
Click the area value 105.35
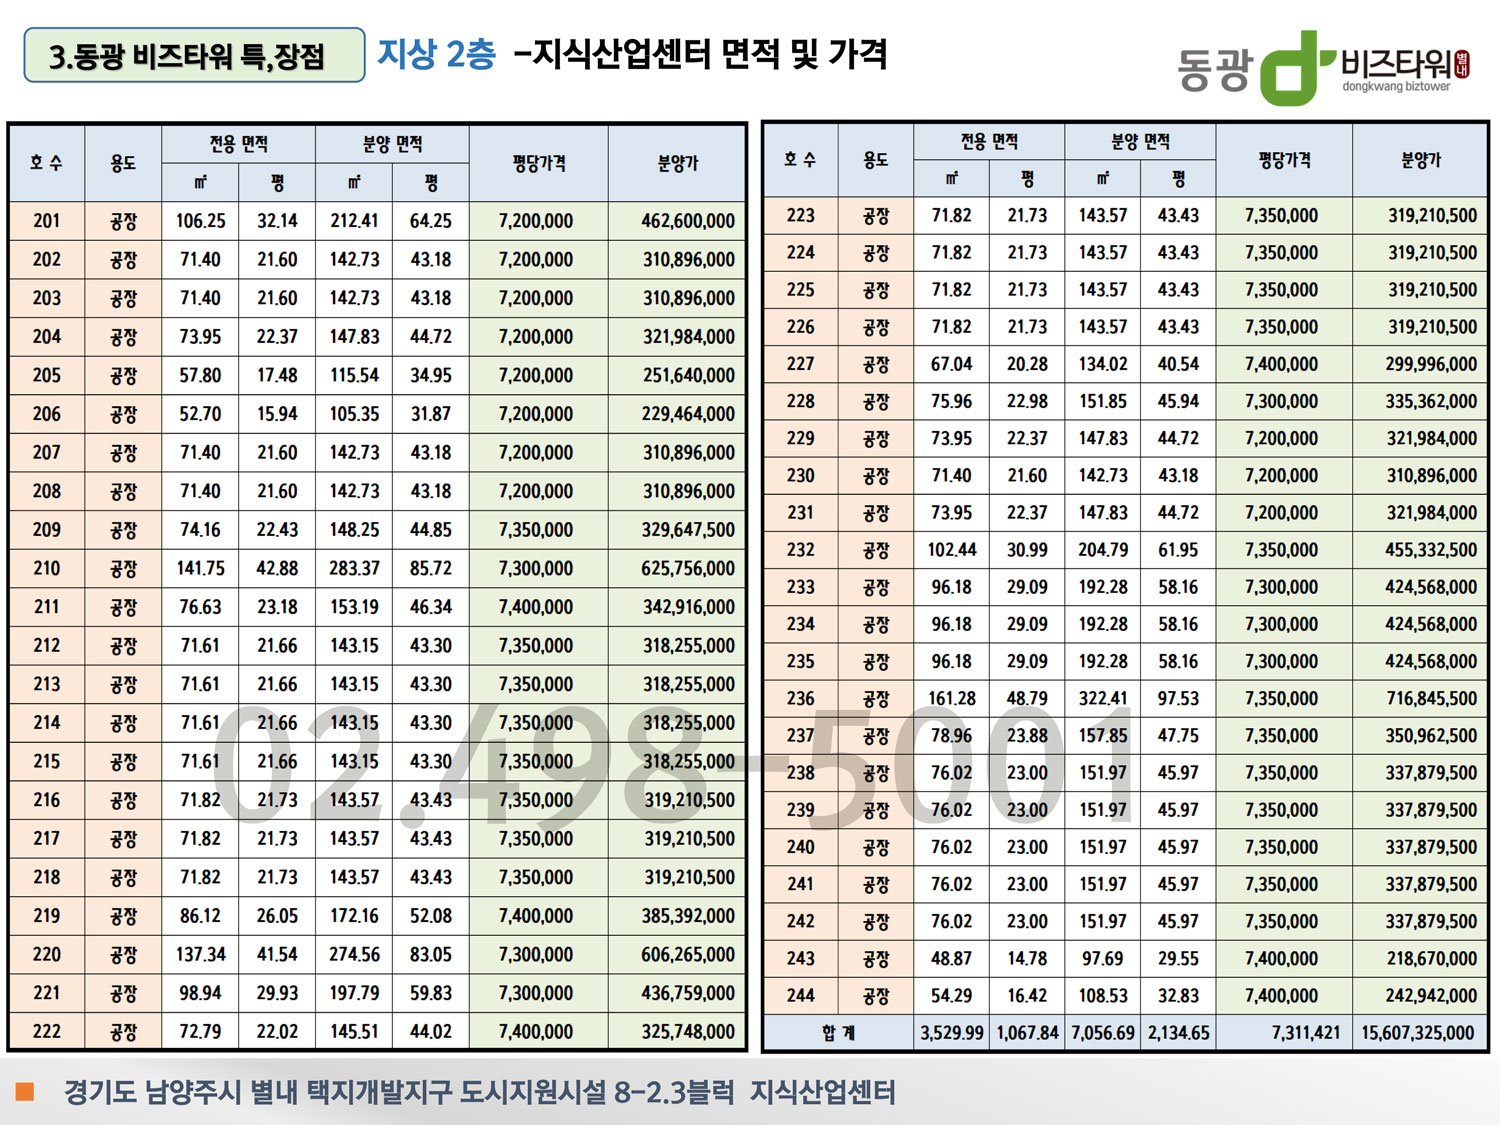[354, 414]
